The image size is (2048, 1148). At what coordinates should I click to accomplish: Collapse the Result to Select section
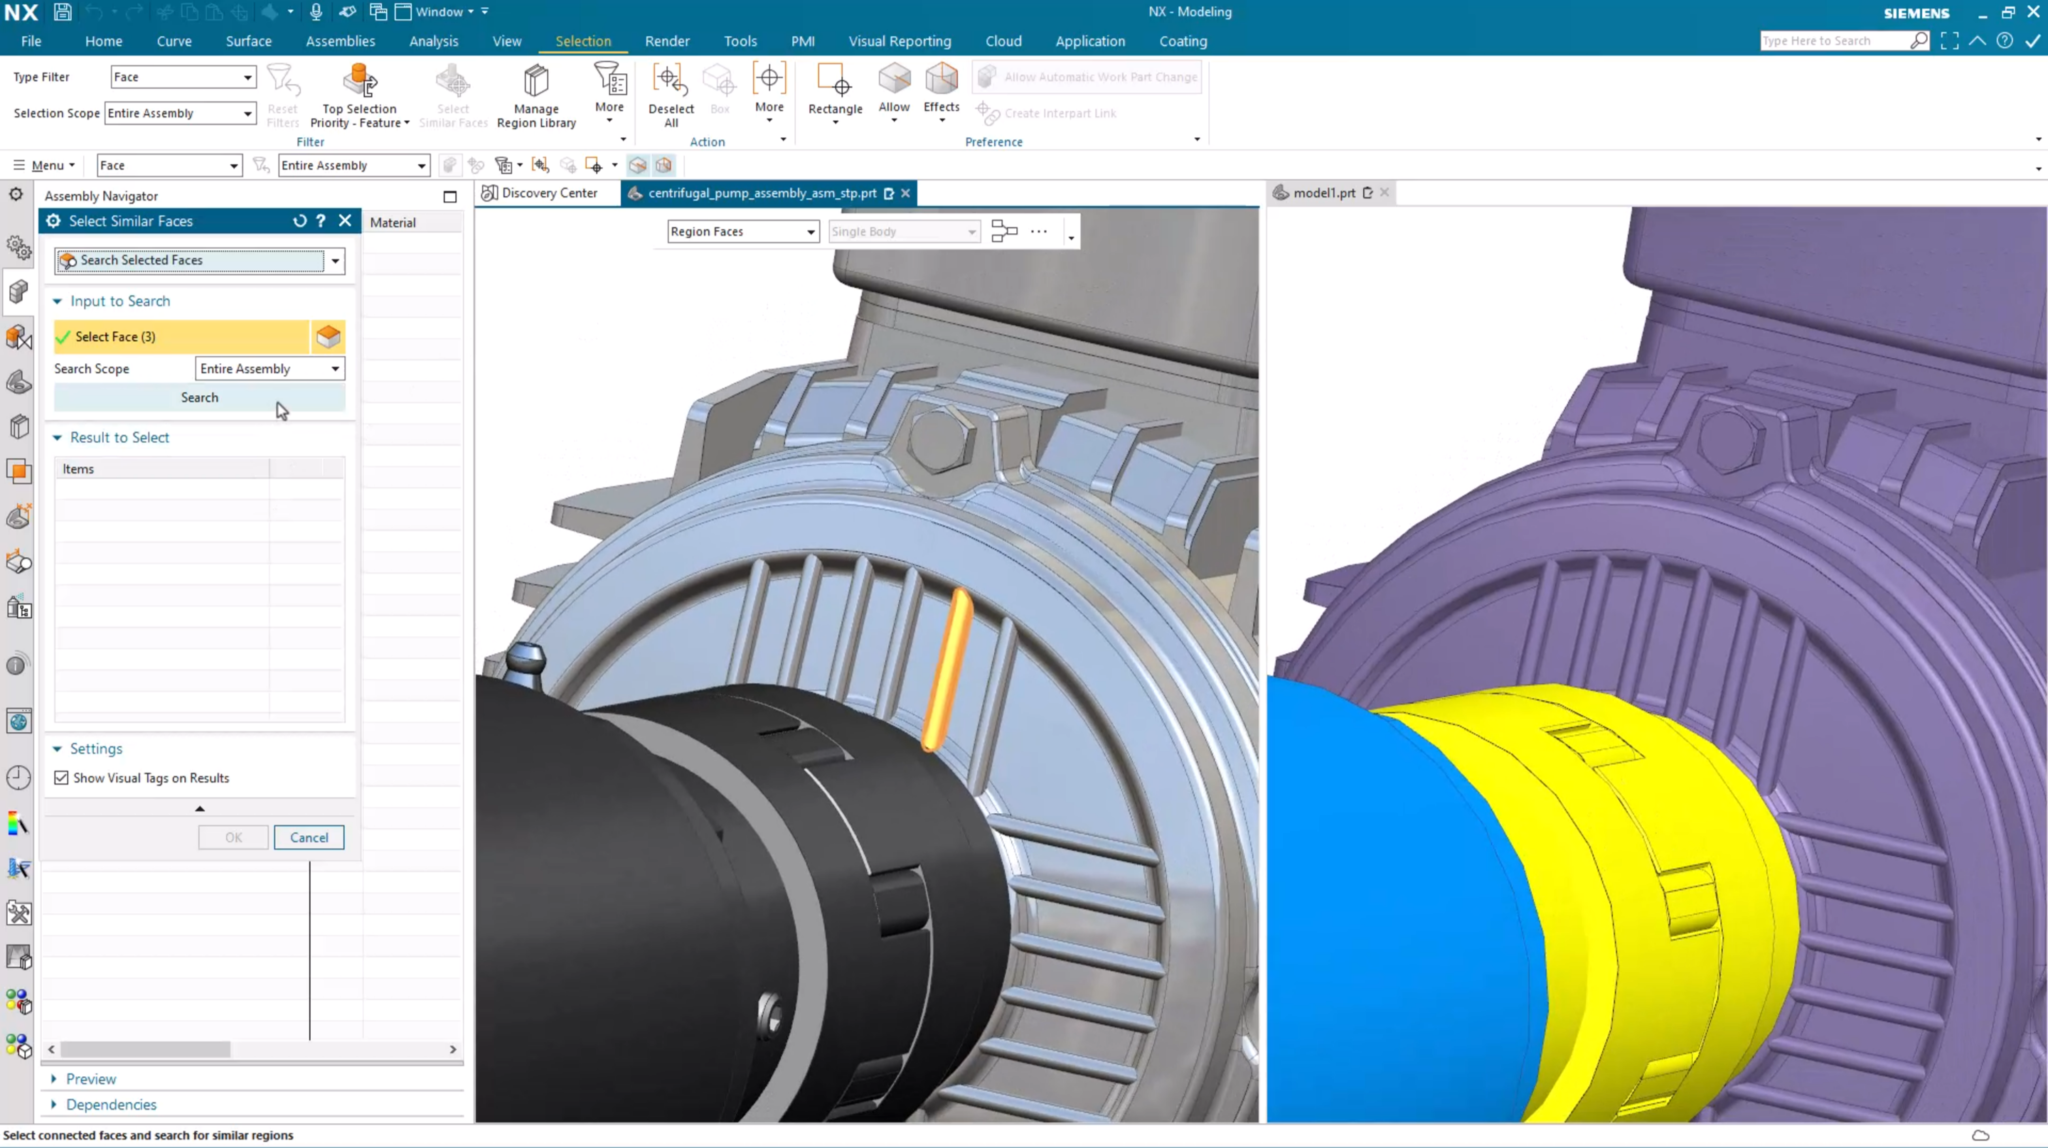pyautogui.click(x=58, y=437)
